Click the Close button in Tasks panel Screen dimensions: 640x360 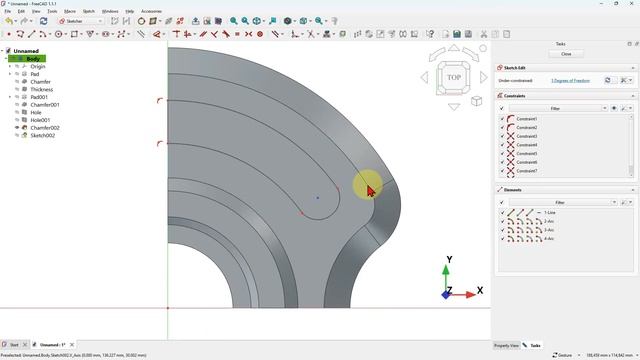(566, 54)
